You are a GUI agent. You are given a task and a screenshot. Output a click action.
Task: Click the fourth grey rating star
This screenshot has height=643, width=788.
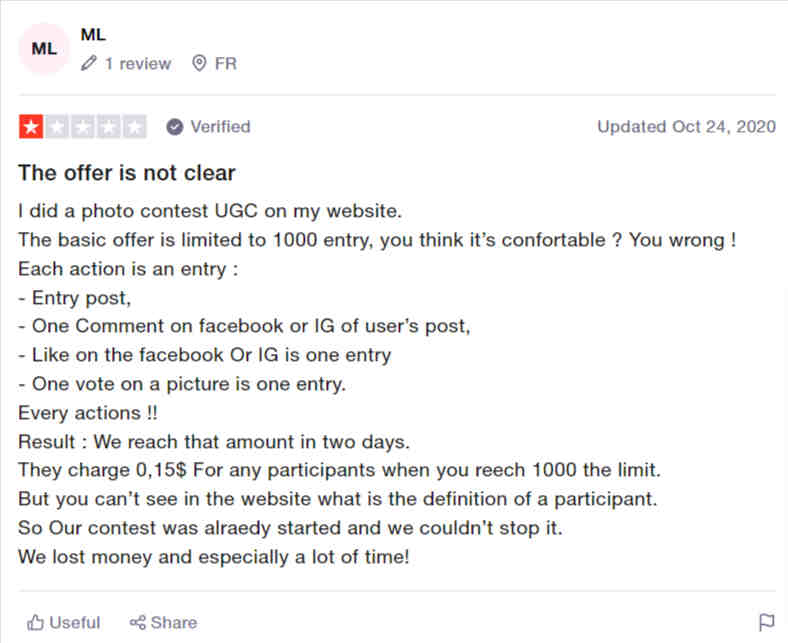coord(109,127)
